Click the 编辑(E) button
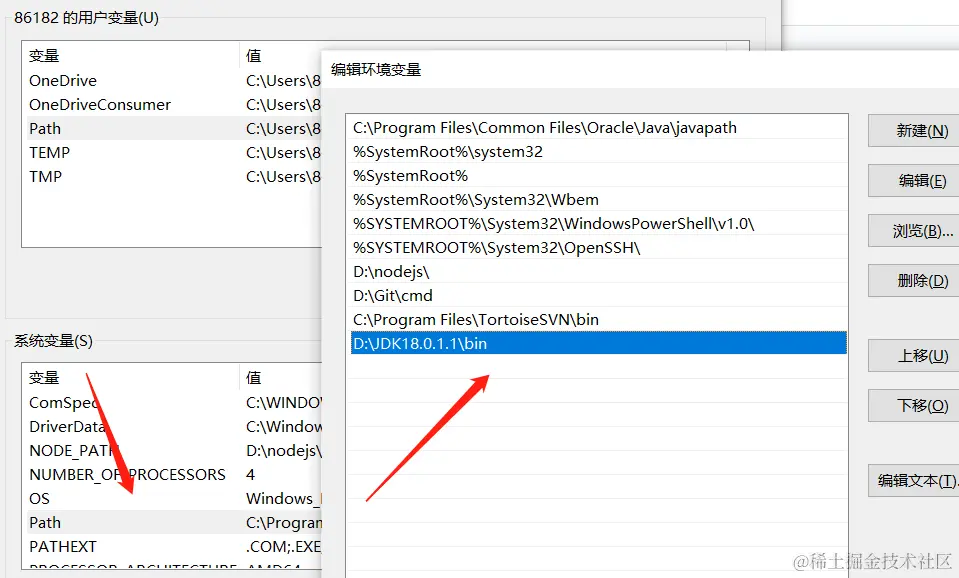959x578 pixels. click(x=914, y=181)
